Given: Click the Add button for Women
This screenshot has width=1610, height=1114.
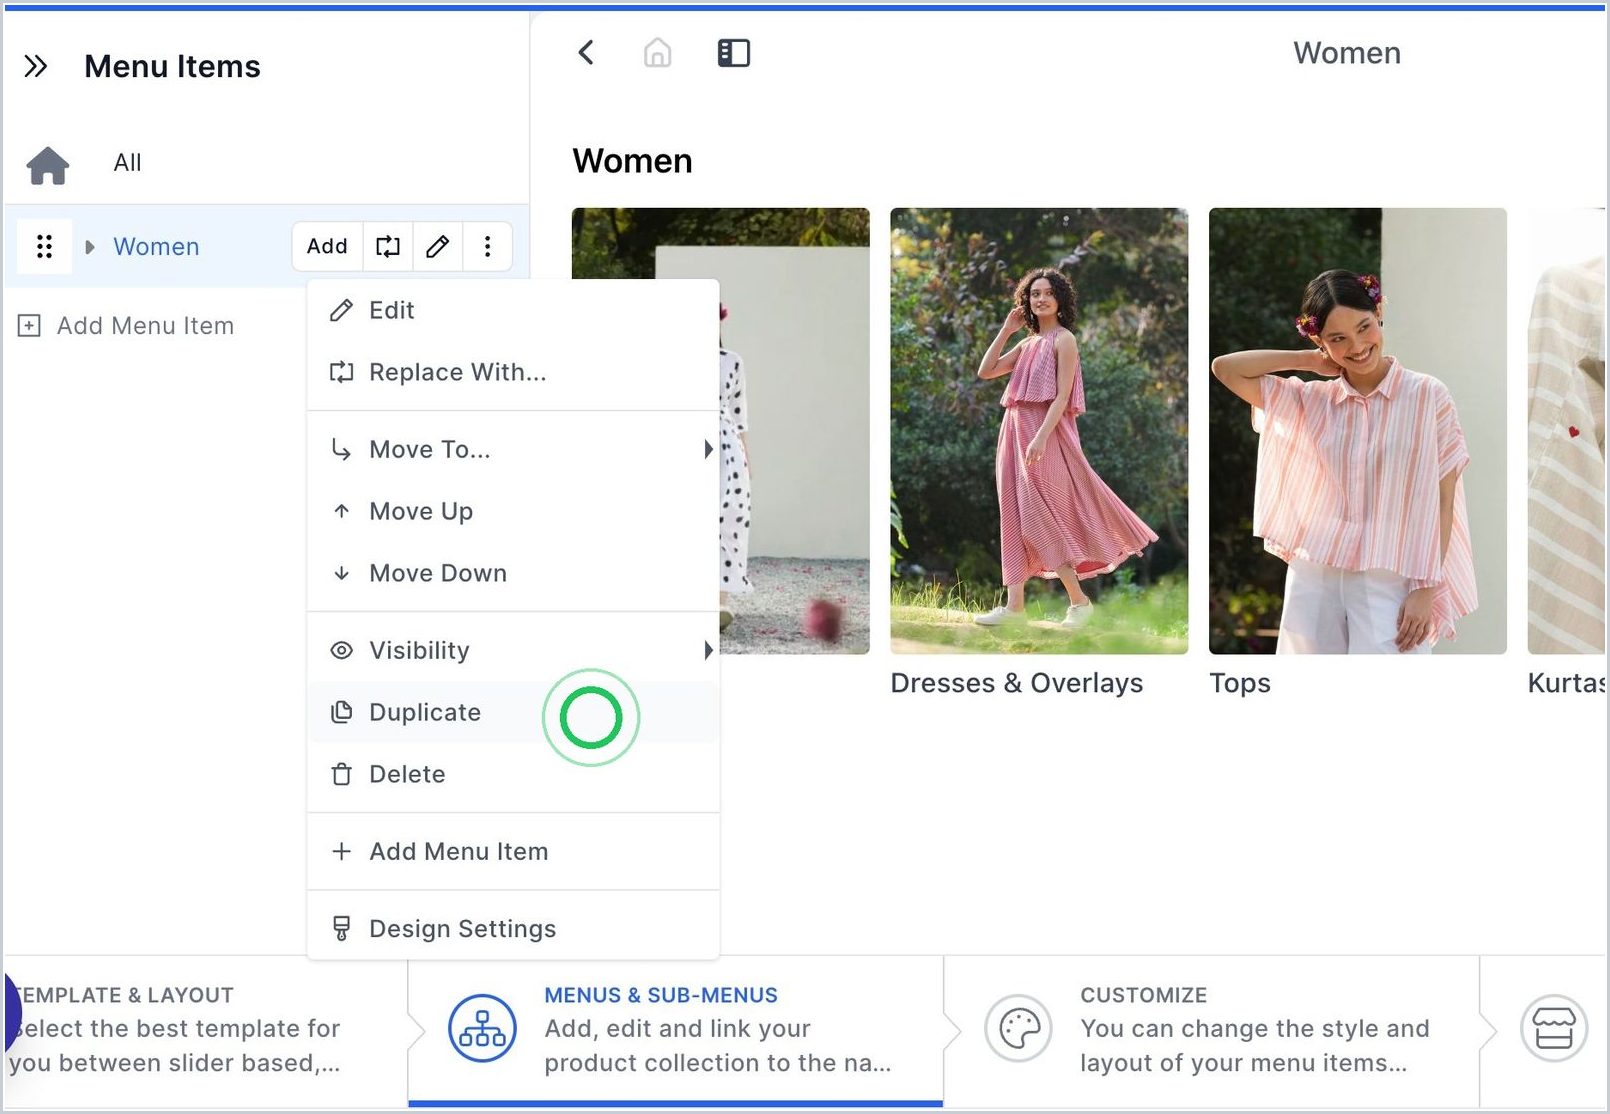Looking at the screenshot, I should pyautogui.click(x=327, y=246).
